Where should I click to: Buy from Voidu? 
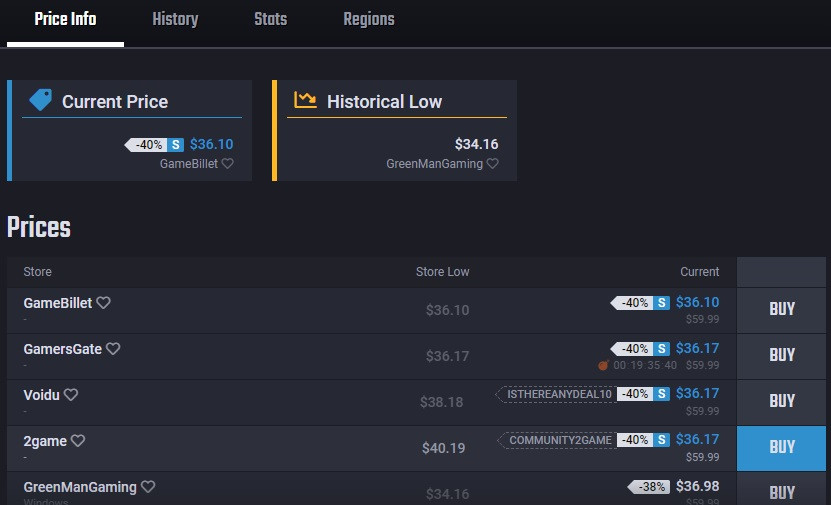pyautogui.click(x=781, y=402)
